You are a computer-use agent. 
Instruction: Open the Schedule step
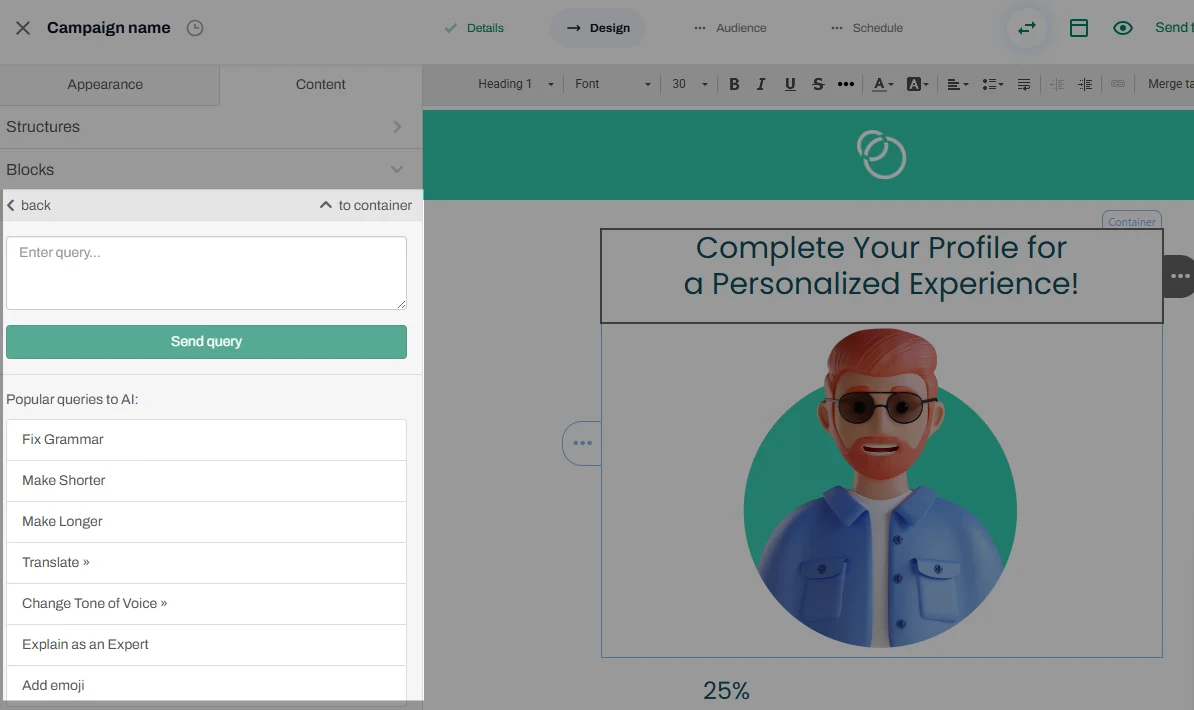867,28
